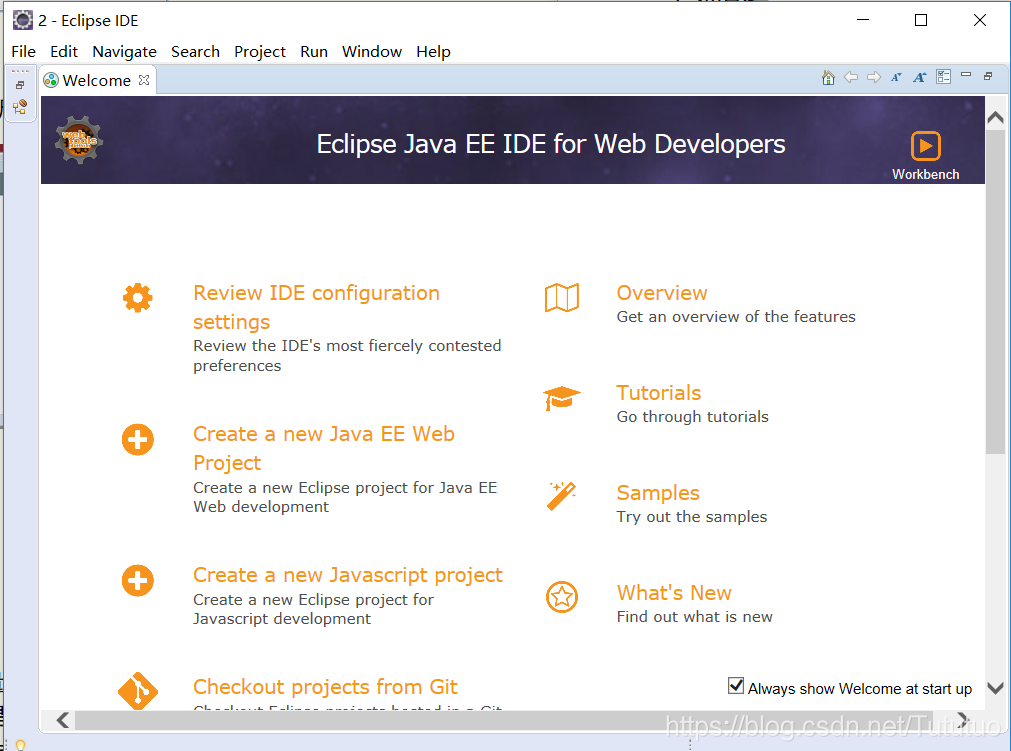Open the Customize page layout icon
Viewport: 1011px width, 751px height.
coord(943,77)
